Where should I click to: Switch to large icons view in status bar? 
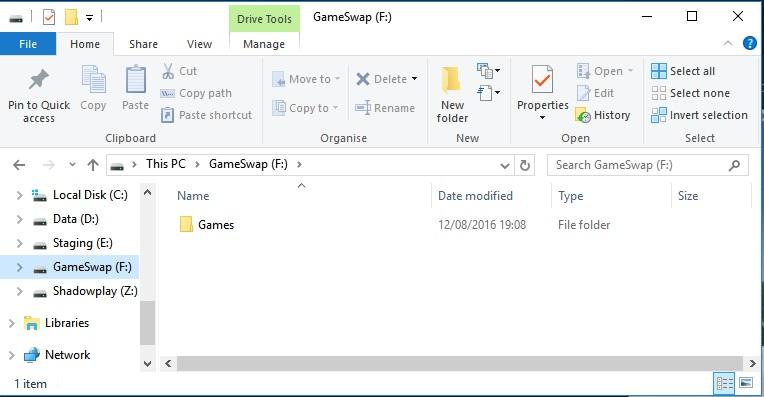coord(746,383)
